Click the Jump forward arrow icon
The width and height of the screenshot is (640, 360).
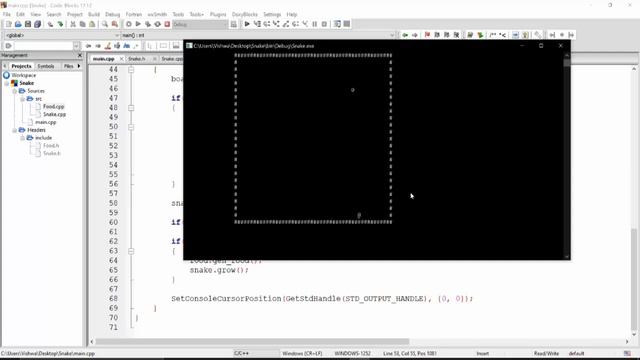[415, 35]
